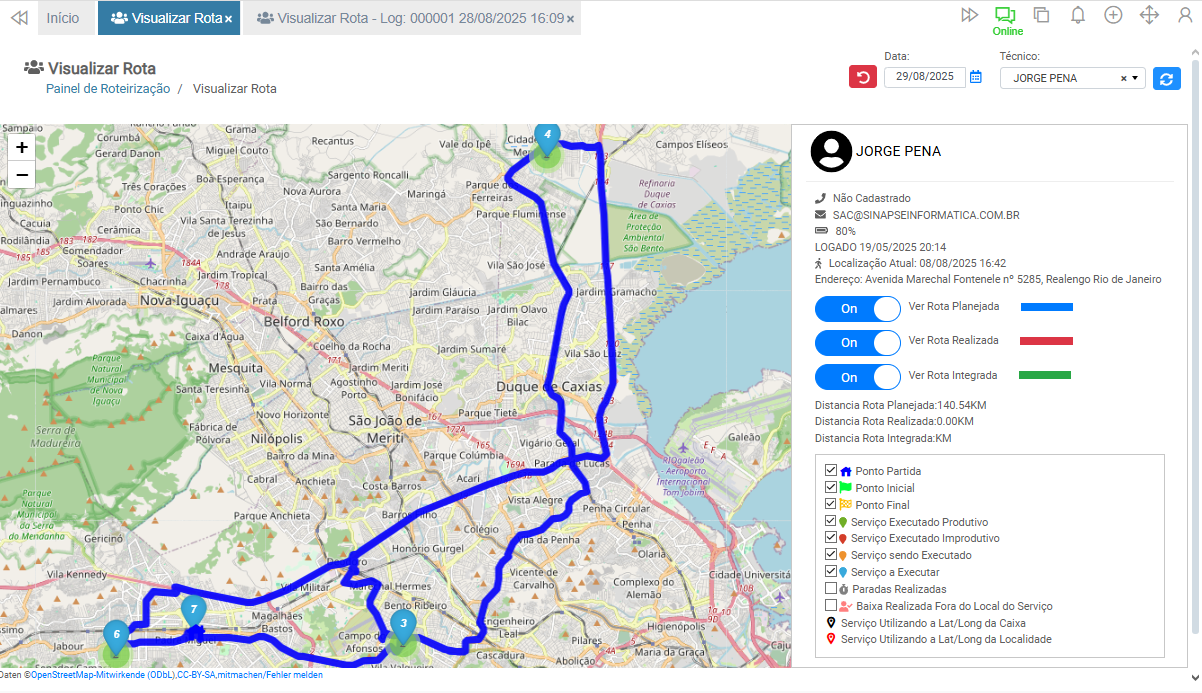
Task: Clear JORGE PENA selection with the x
Action: click(x=1123, y=78)
